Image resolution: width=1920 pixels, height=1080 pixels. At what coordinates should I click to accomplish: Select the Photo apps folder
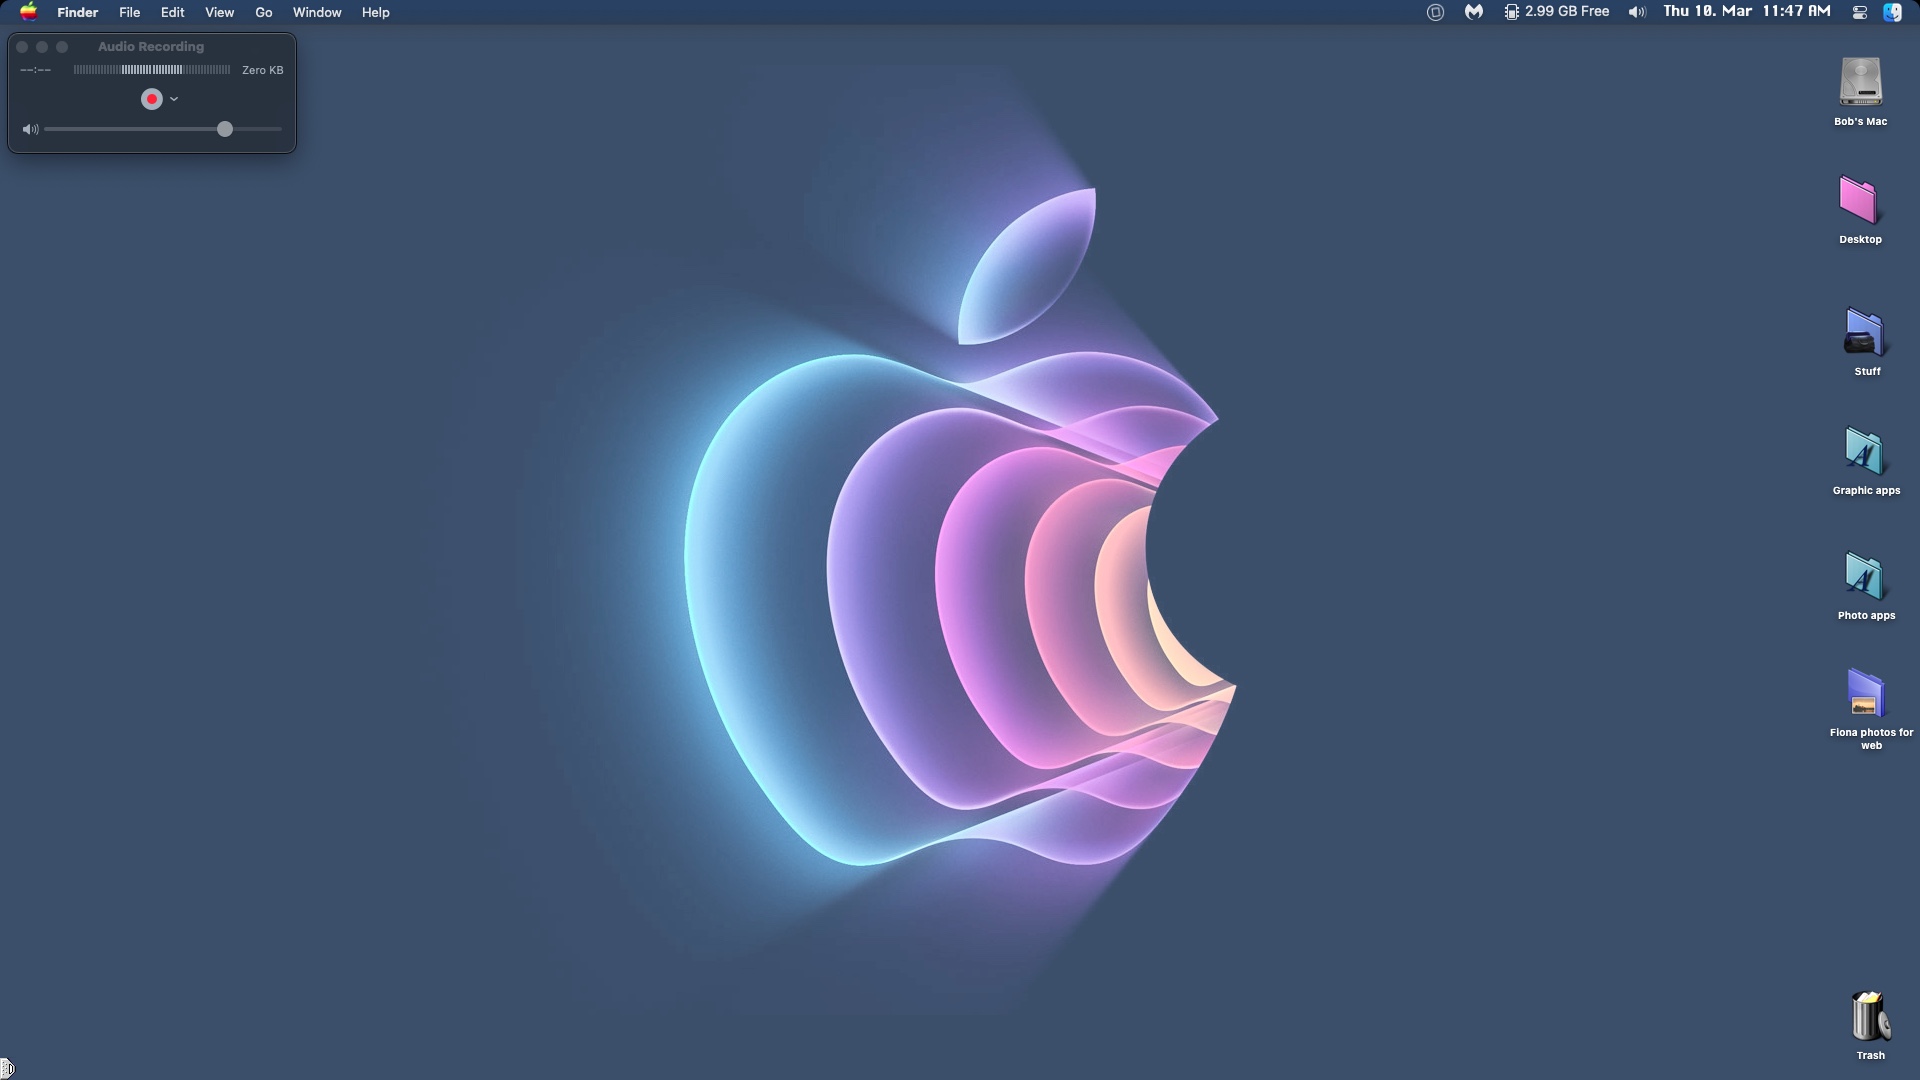coord(1864,576)
